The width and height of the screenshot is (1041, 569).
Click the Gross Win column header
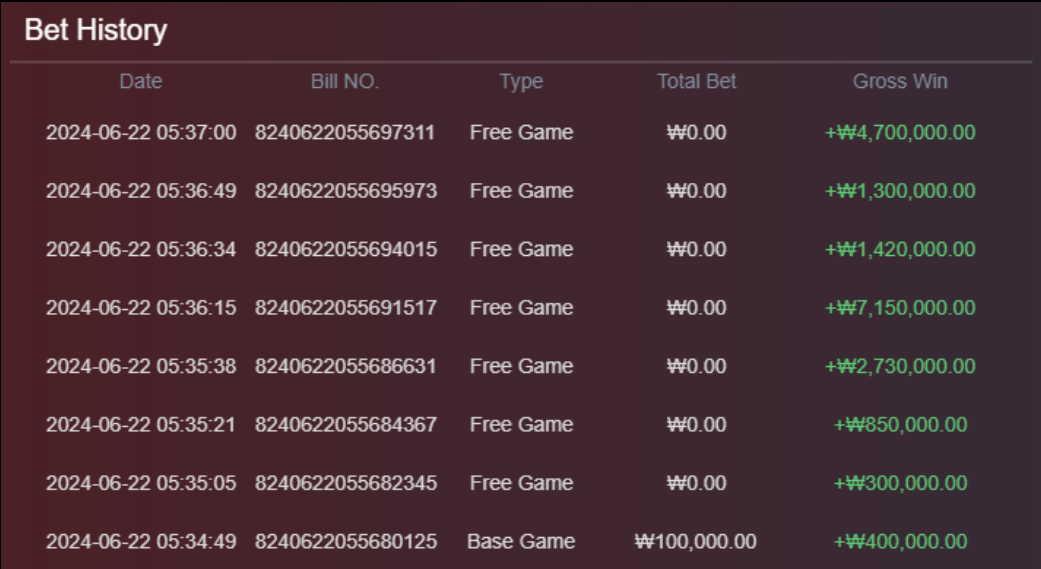click(x=900, y=81)
